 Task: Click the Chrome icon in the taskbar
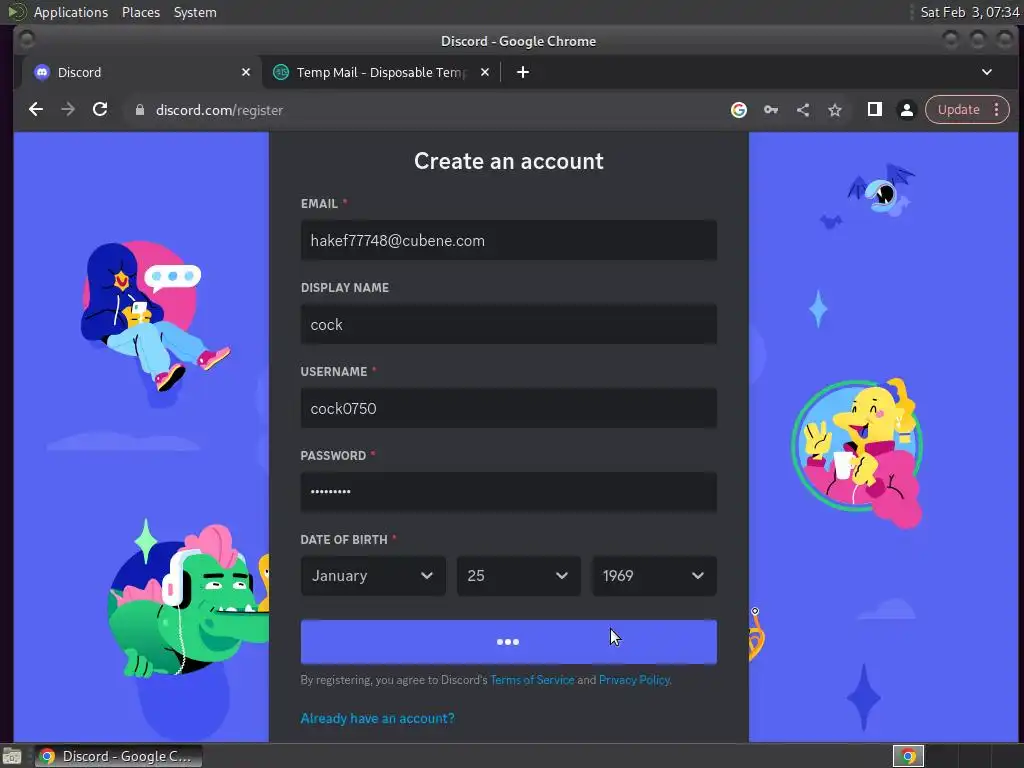(x=47, y=756)
